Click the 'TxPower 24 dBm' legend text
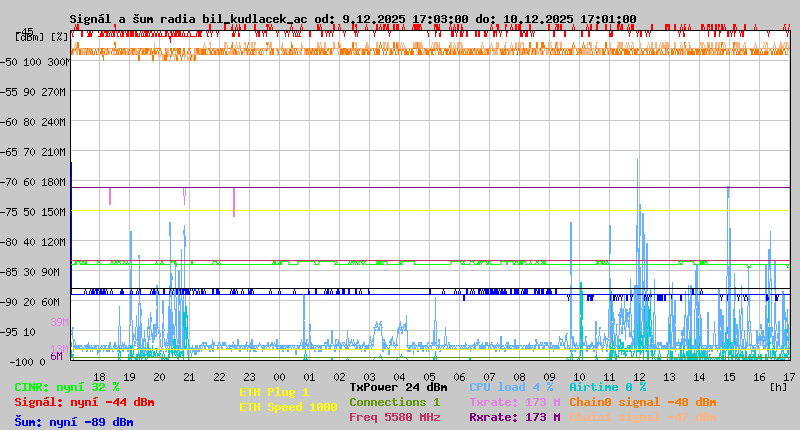800x430 pixels. (398, 387)
